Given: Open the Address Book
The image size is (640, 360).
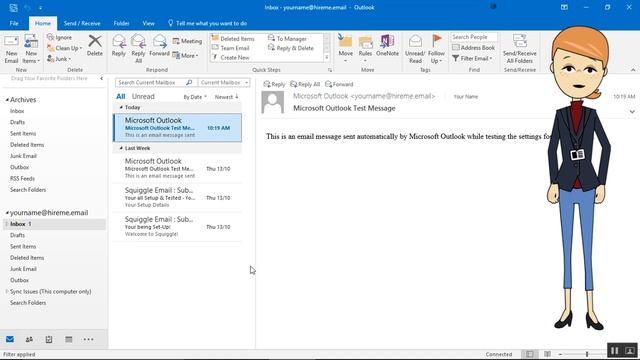Looking at the screenshot, I should pyautogui.click(x=473, y=48).
